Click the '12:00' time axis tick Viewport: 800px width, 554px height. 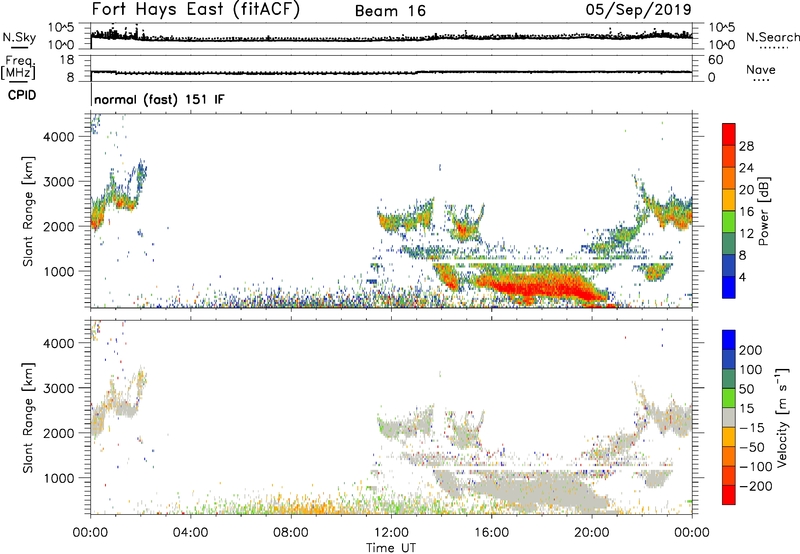pyautogui.click(x=391, y=533)
